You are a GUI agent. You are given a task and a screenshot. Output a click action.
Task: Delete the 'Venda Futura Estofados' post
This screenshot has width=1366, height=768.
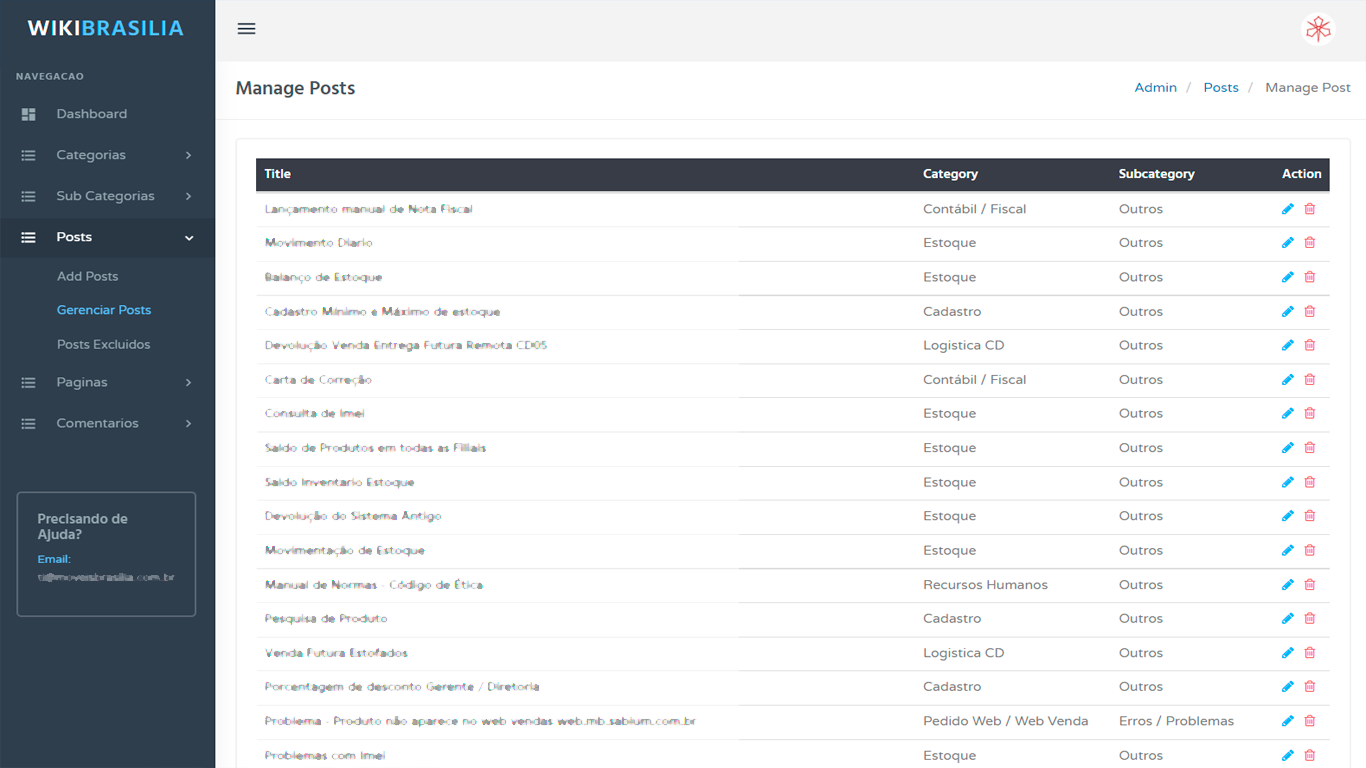(x=1310, y=653)
